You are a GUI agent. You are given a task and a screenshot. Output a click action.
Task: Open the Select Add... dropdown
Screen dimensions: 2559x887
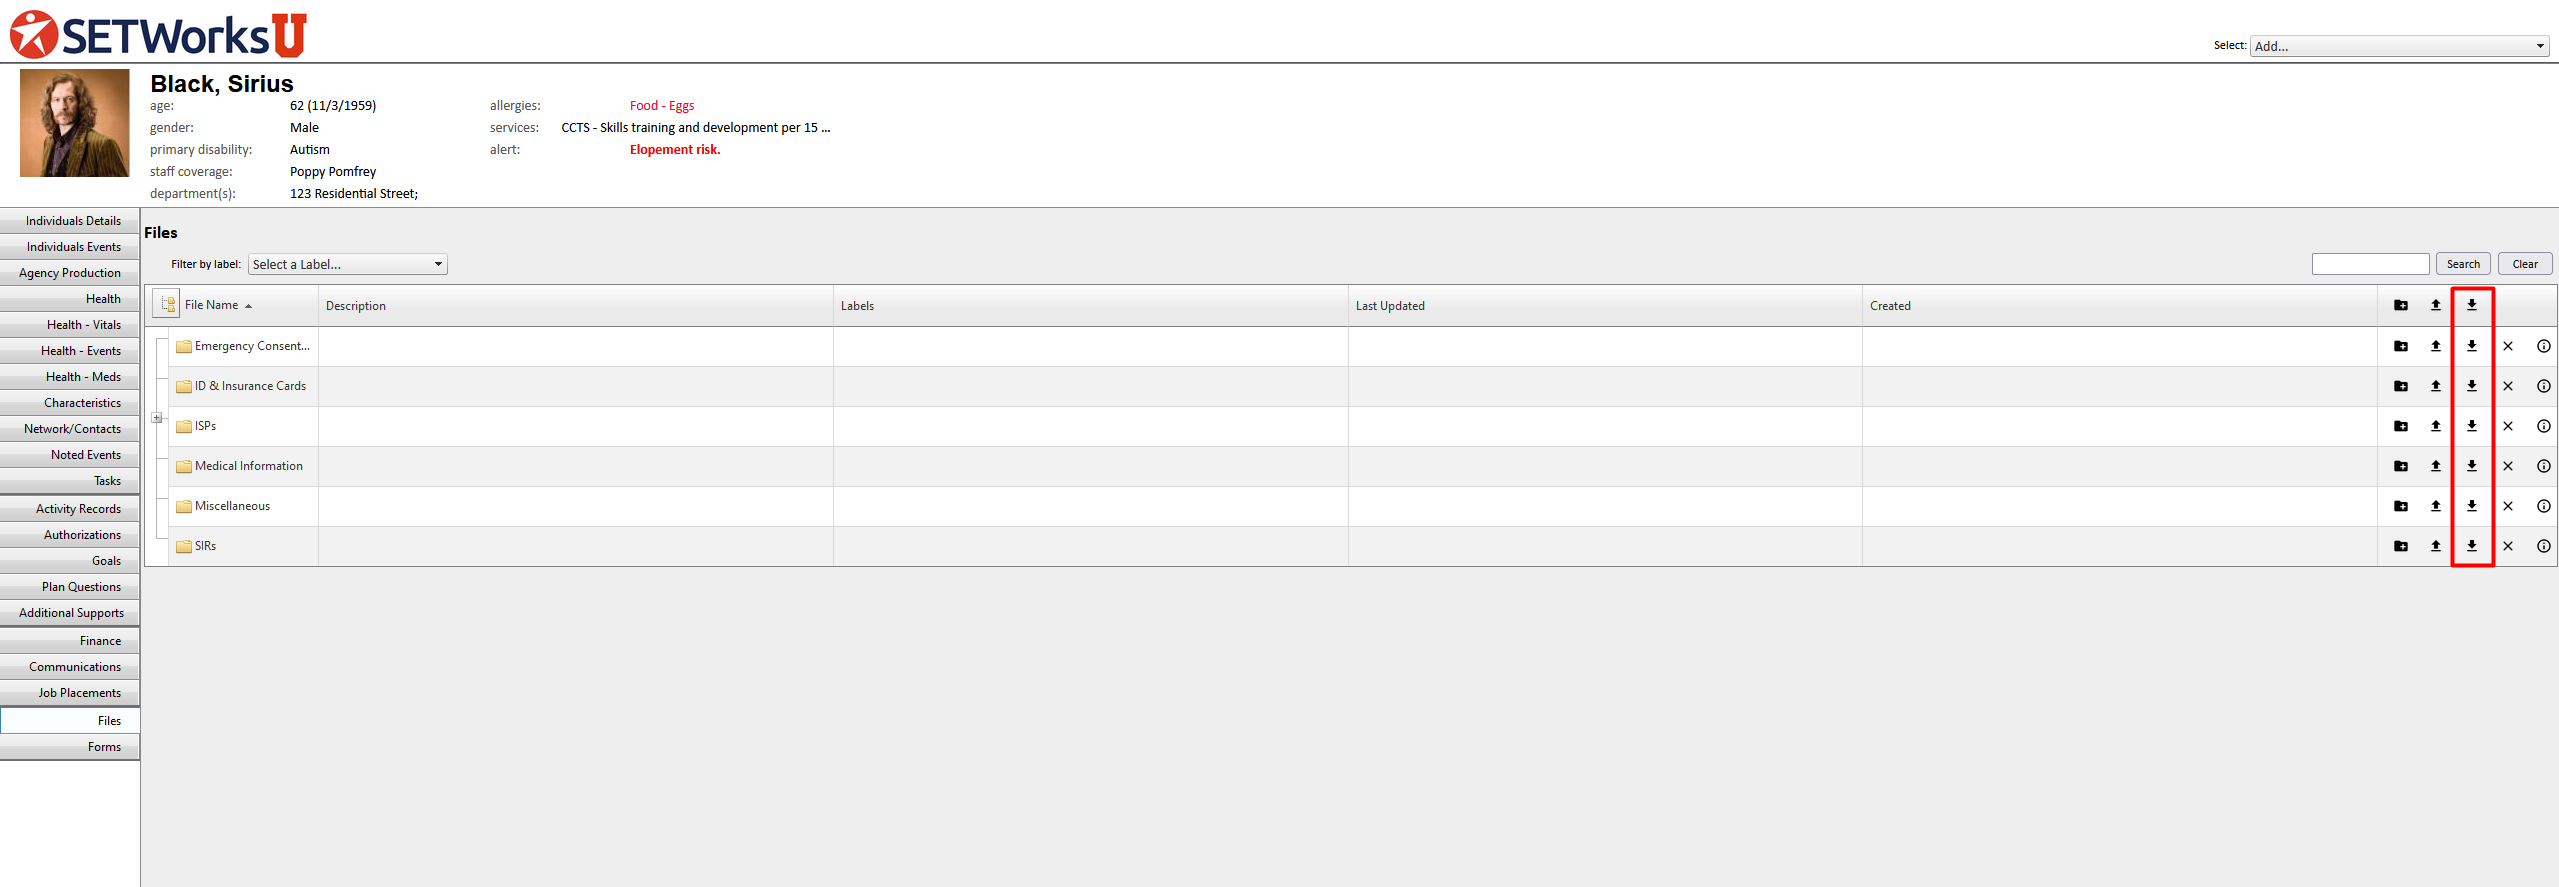[x=2398, y=46]
